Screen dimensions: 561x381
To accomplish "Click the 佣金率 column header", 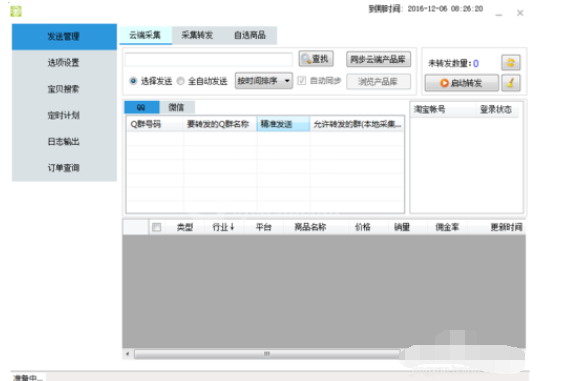I will click(447, 227).
